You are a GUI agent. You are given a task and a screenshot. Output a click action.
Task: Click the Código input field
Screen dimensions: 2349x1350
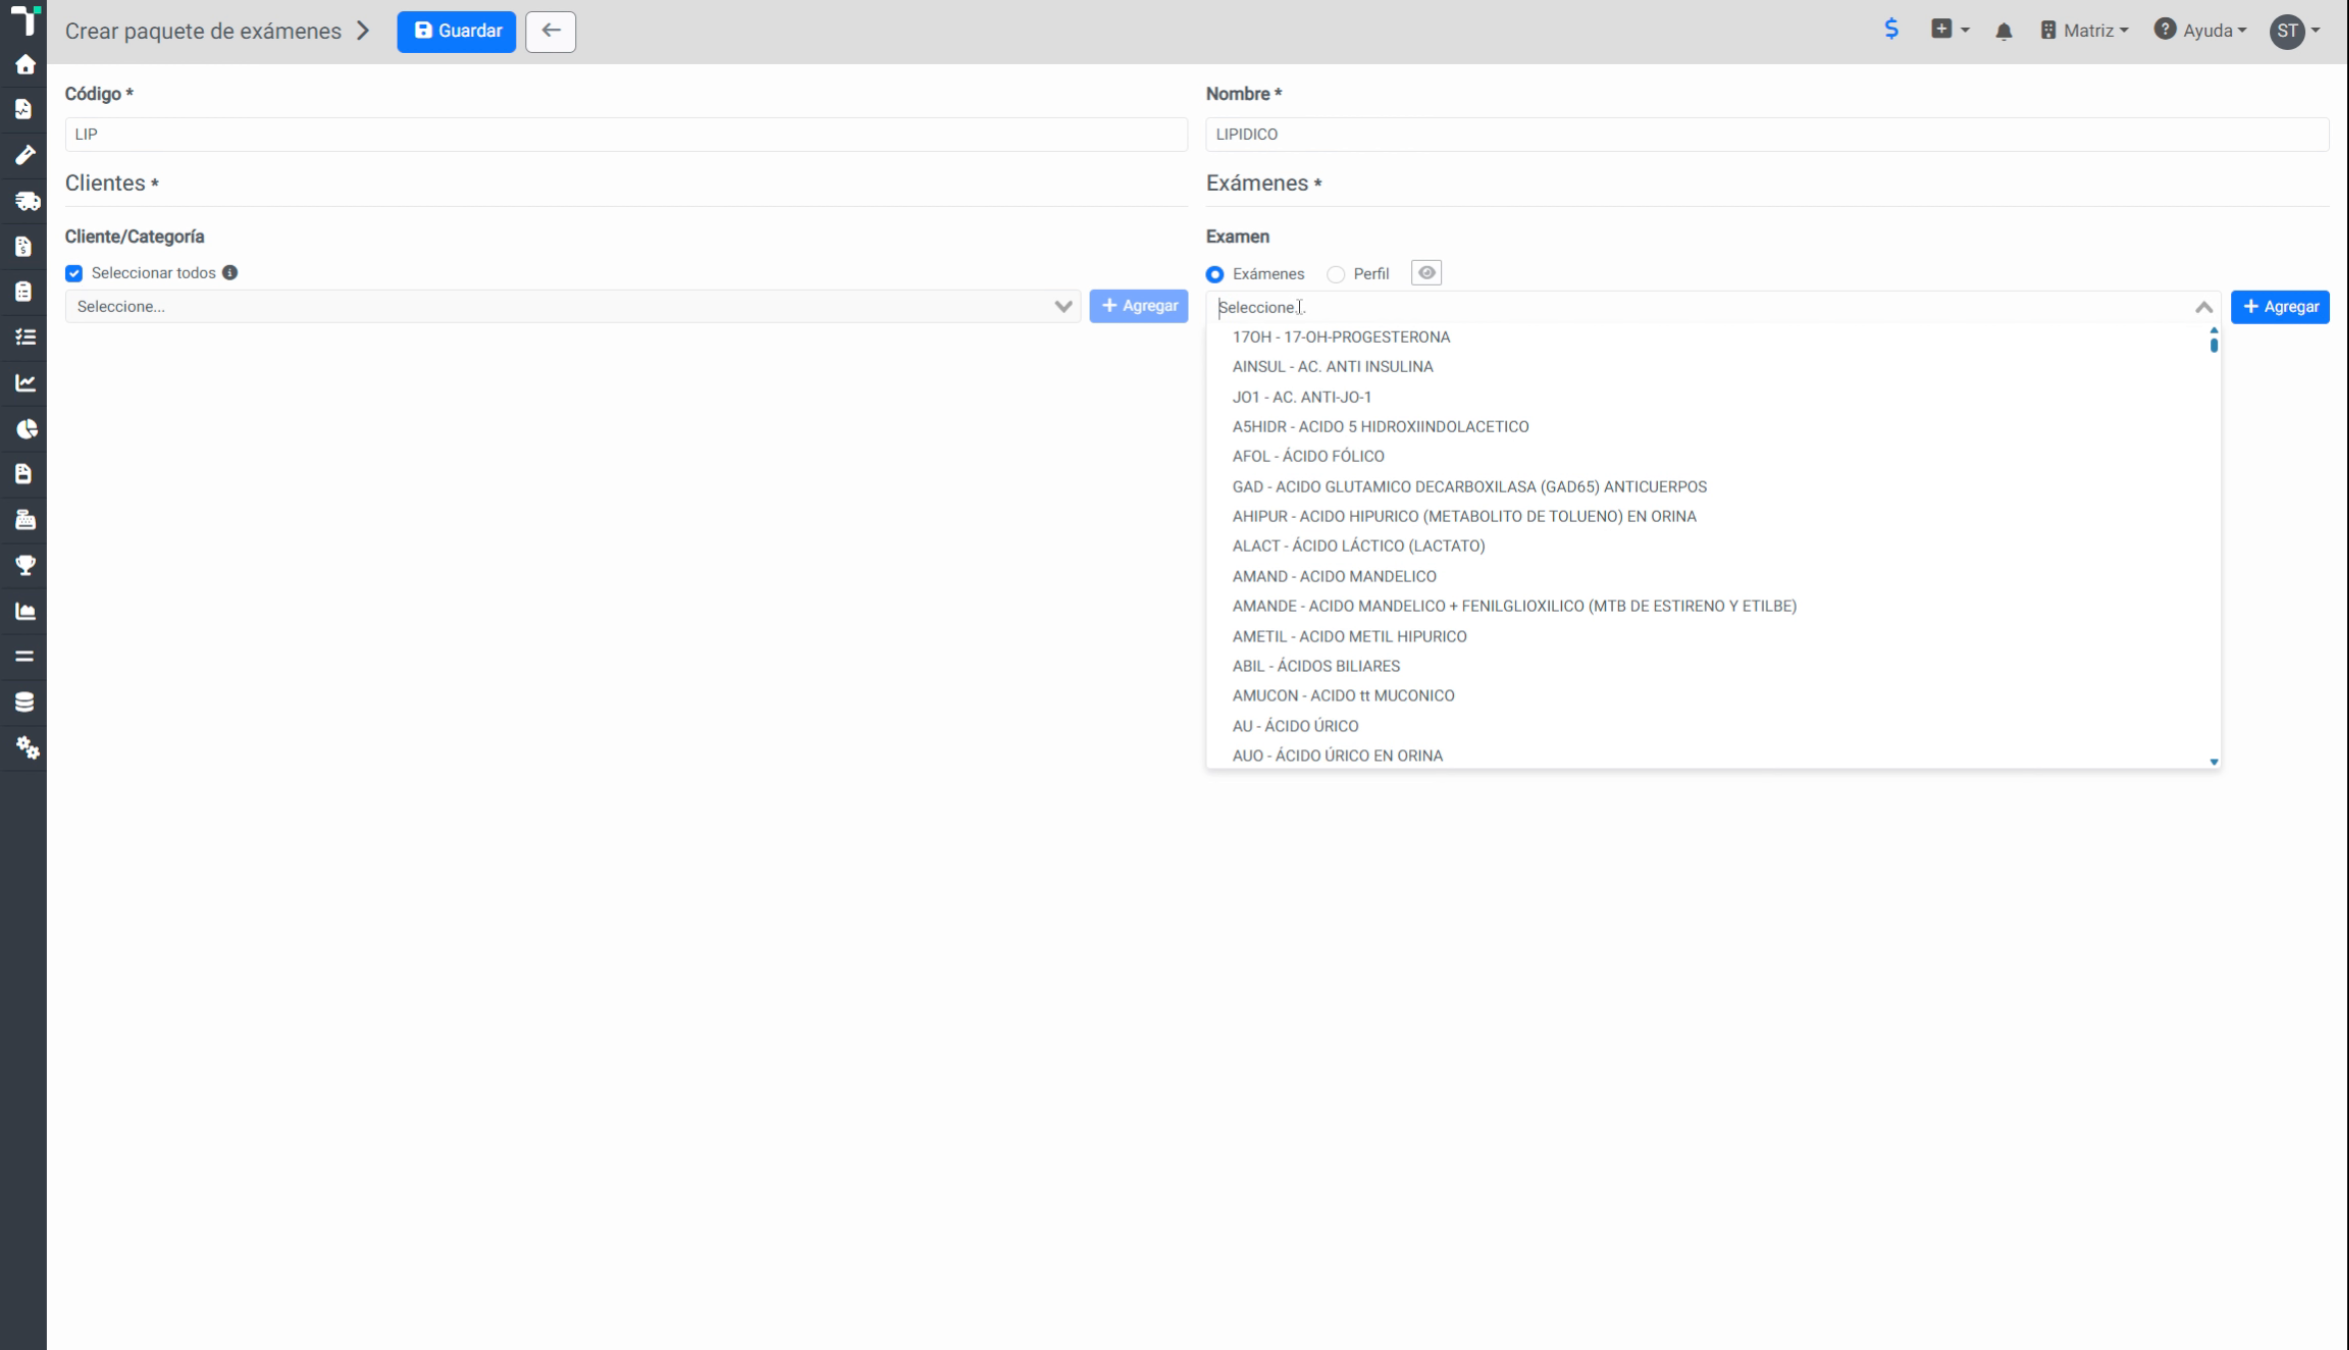626,134
